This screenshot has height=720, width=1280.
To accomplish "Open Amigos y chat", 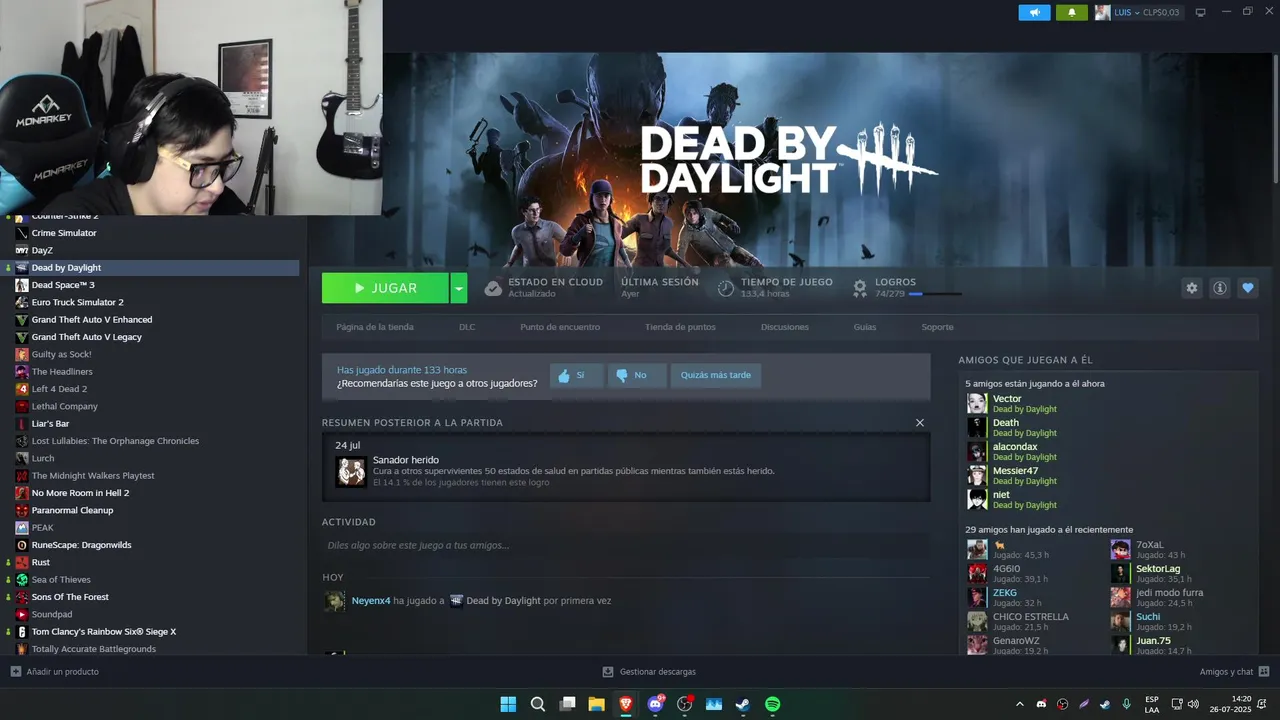I will coord(1234,672).
